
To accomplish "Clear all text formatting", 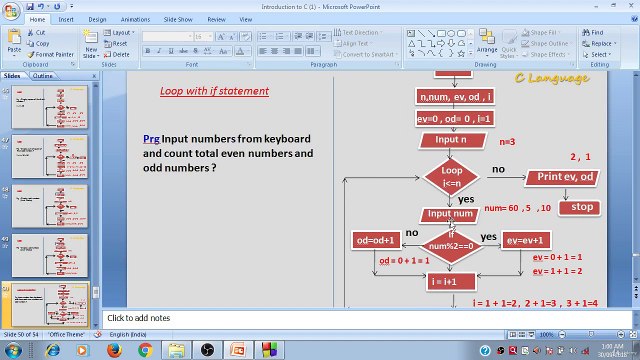I will pyautogui.click(x=245, y=37).
